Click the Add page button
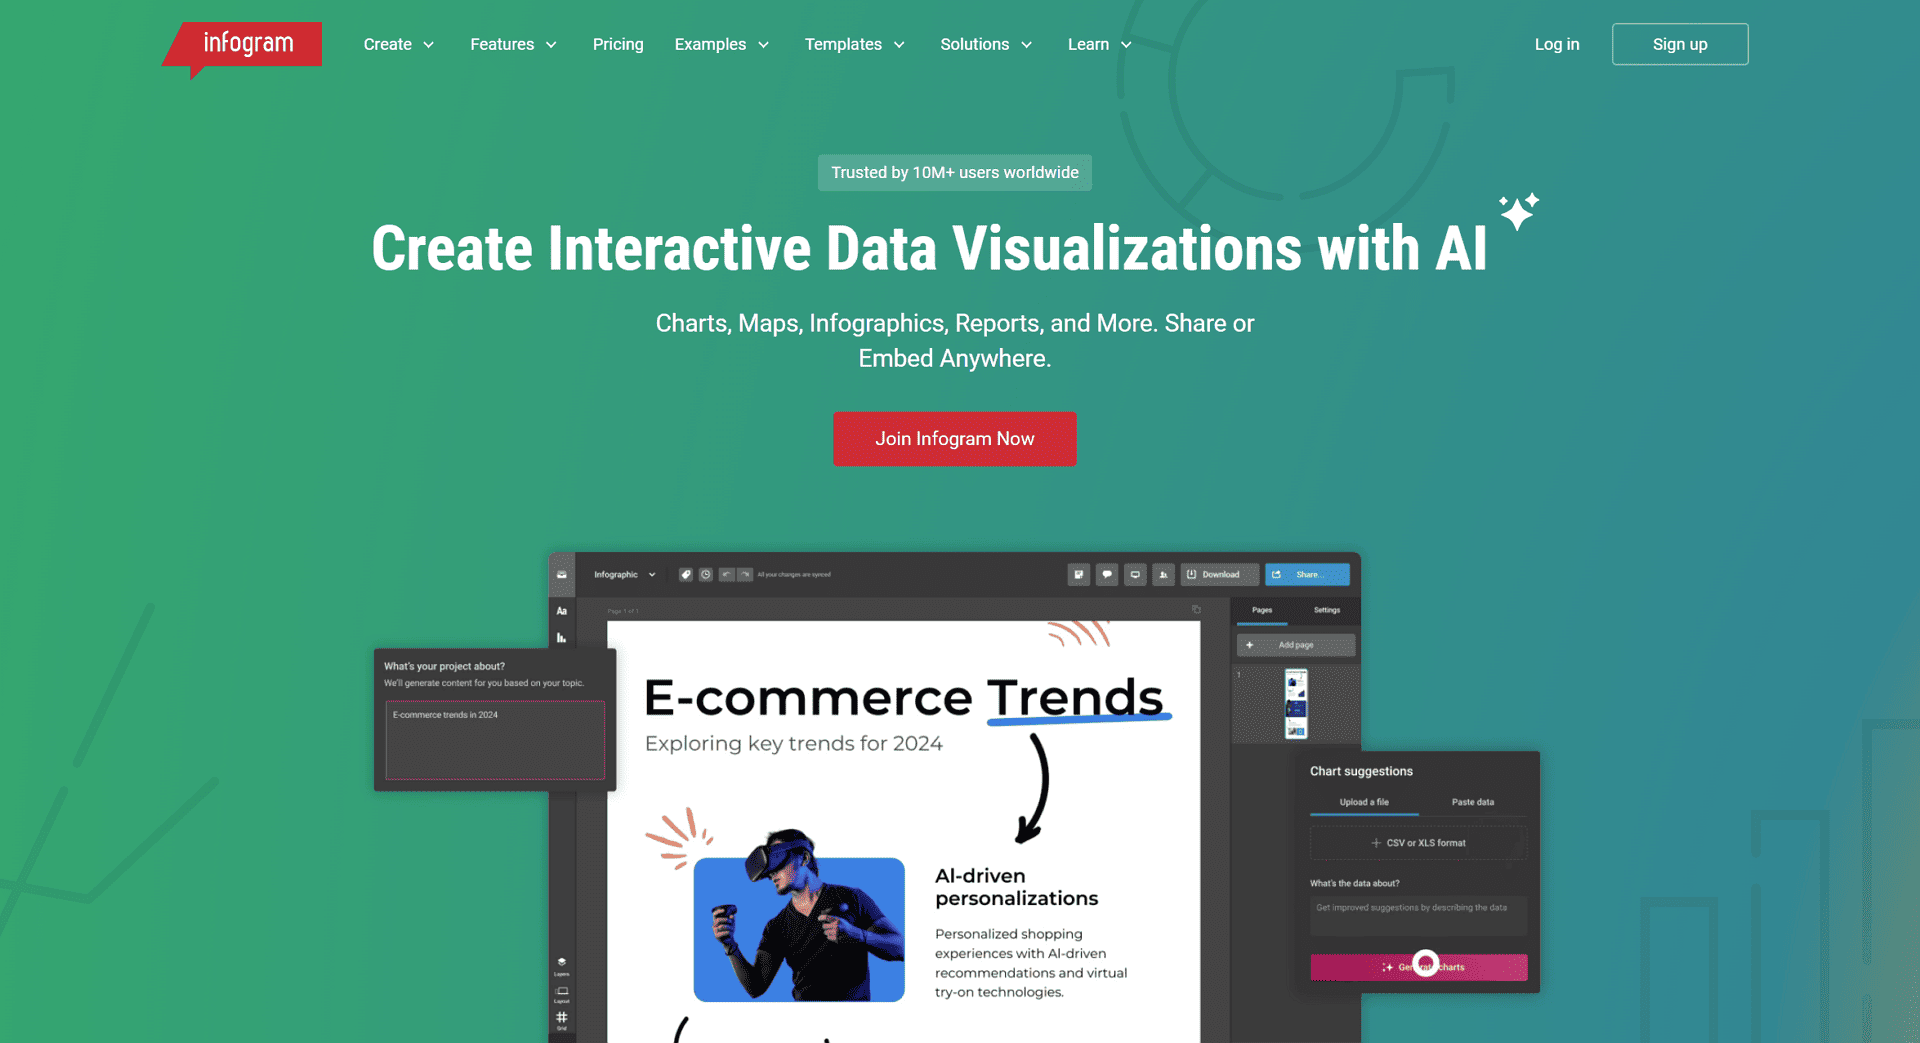Viewport: 1920px width, 1043px height. pos(1296,645)
